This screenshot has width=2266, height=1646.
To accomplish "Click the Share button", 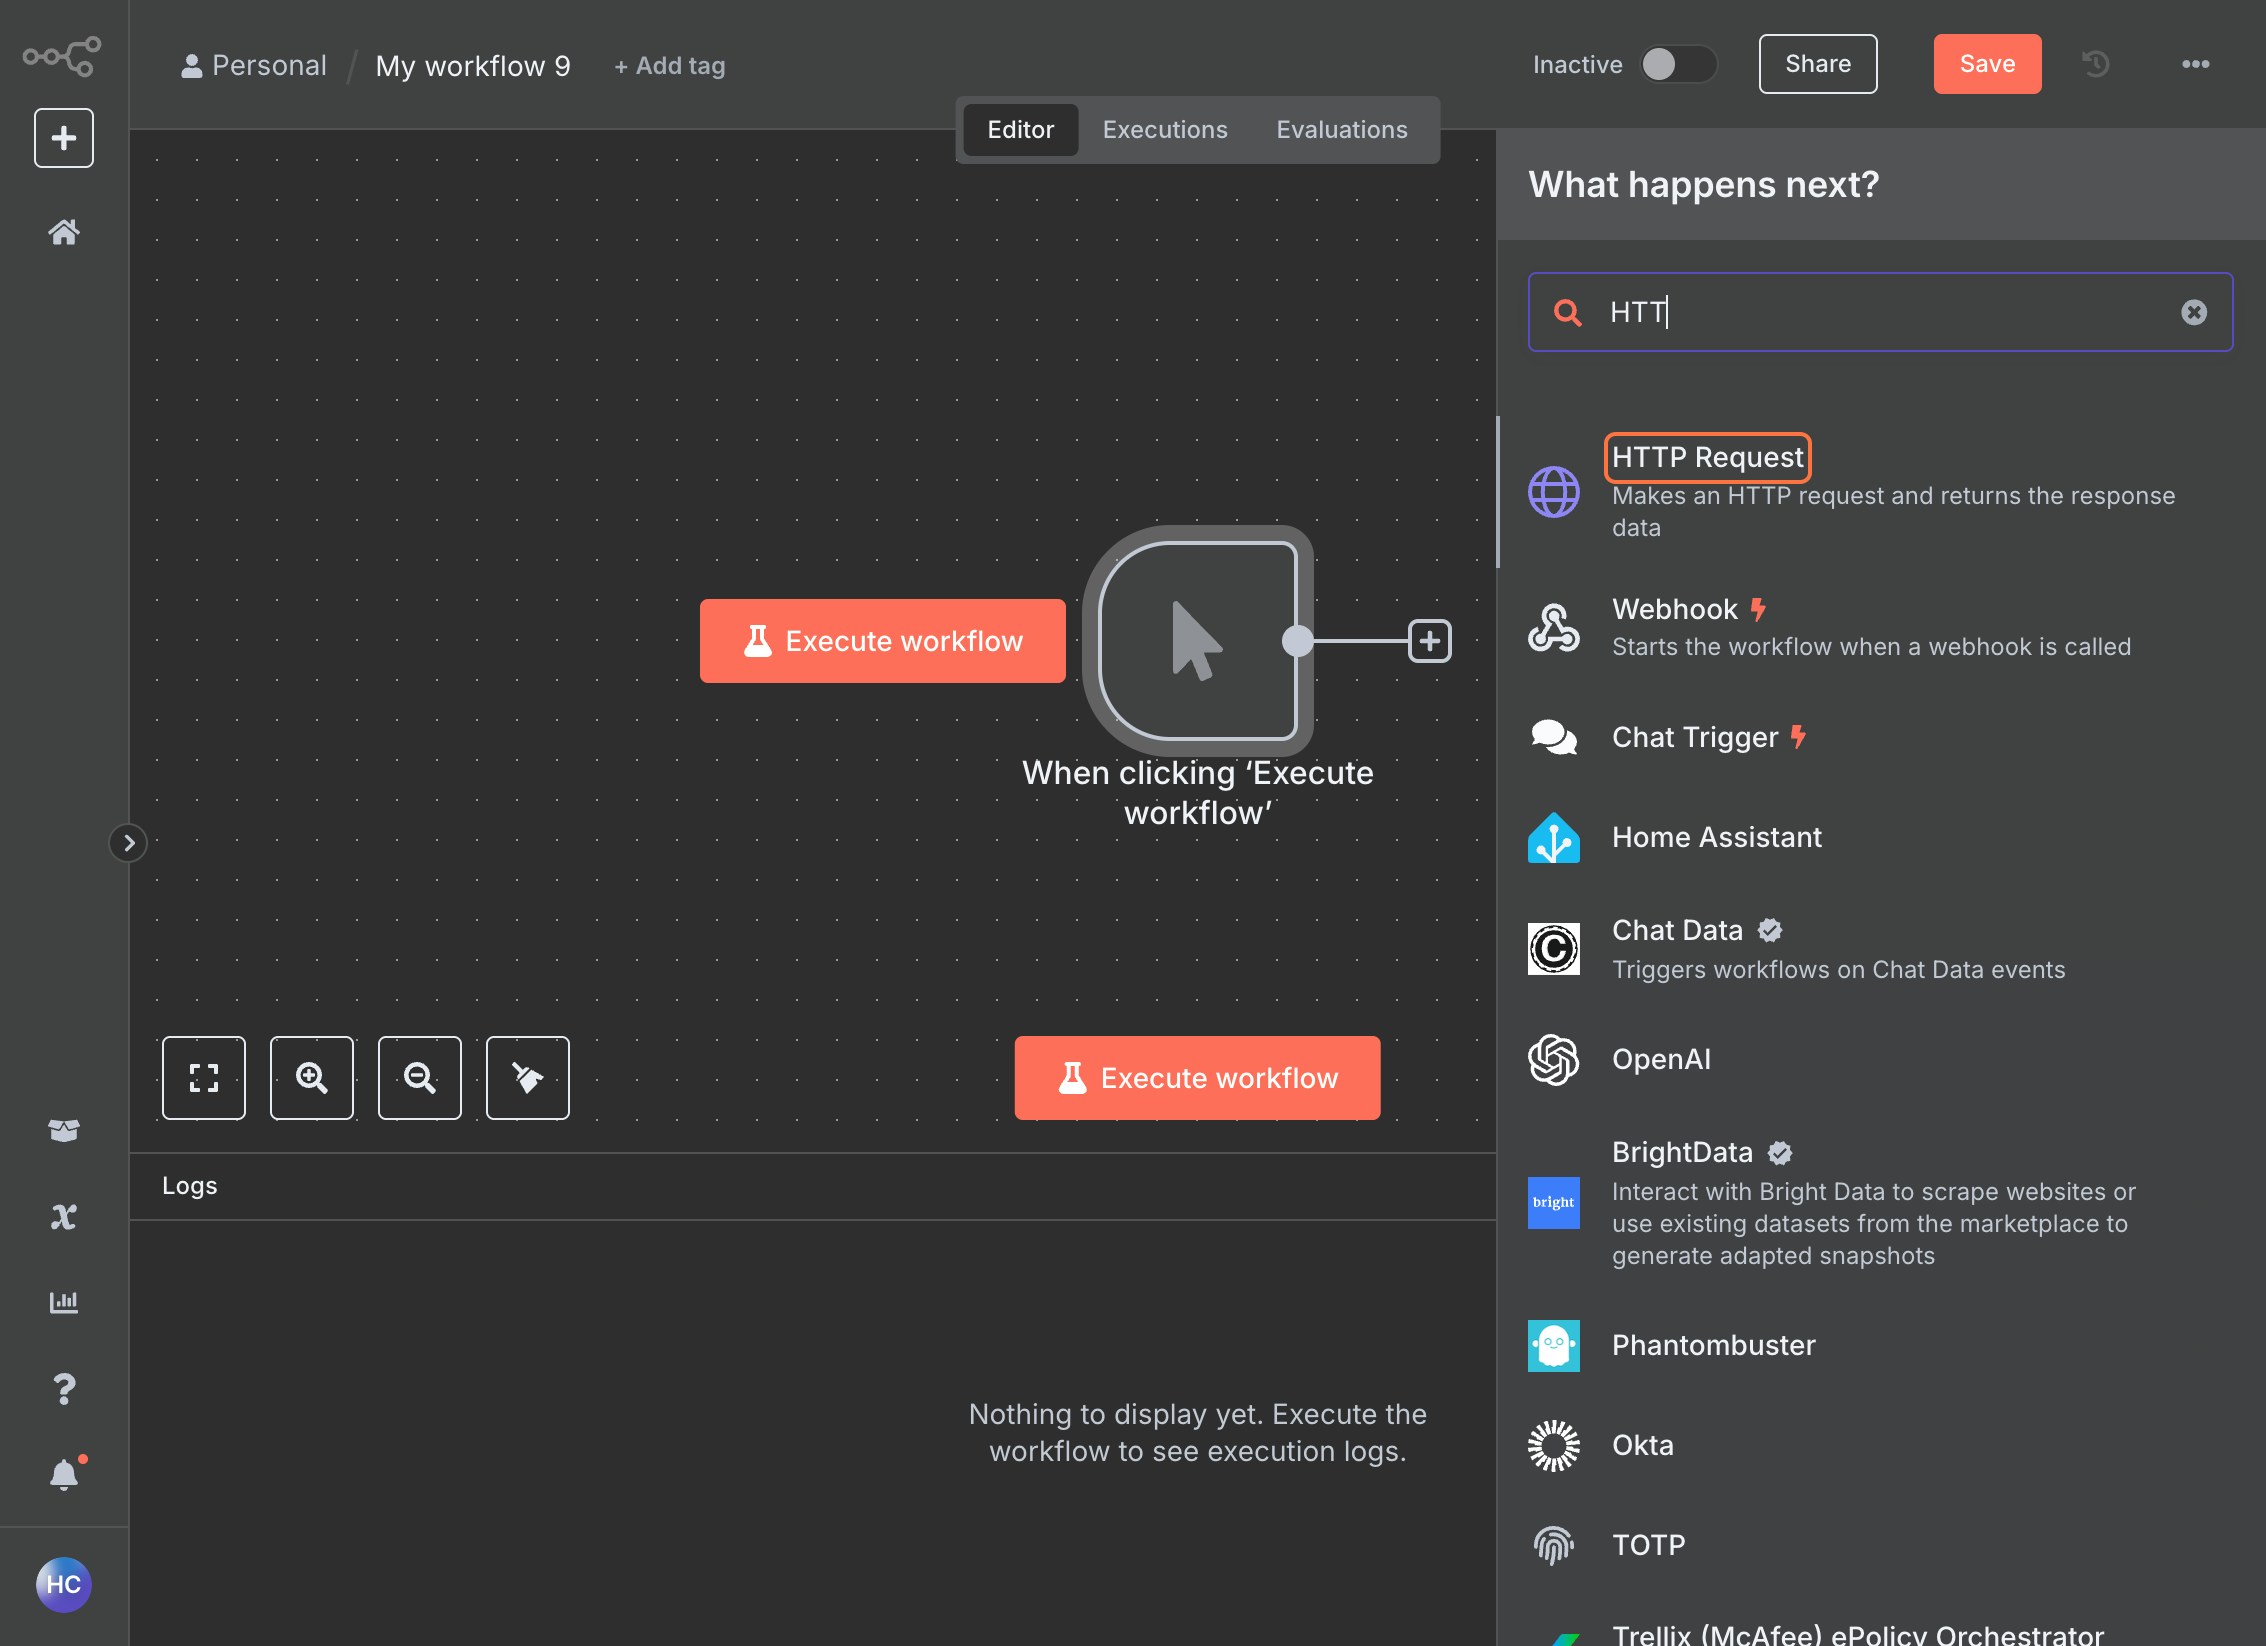I will (1818, 64).
